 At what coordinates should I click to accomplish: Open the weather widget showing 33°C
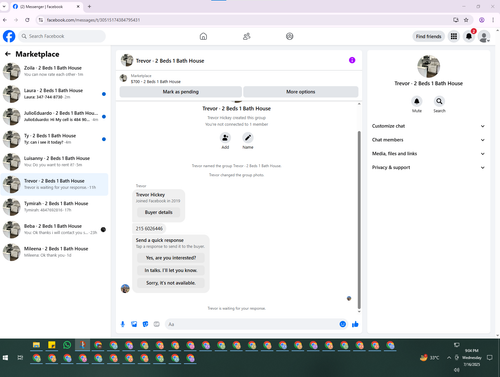point(430,358)
